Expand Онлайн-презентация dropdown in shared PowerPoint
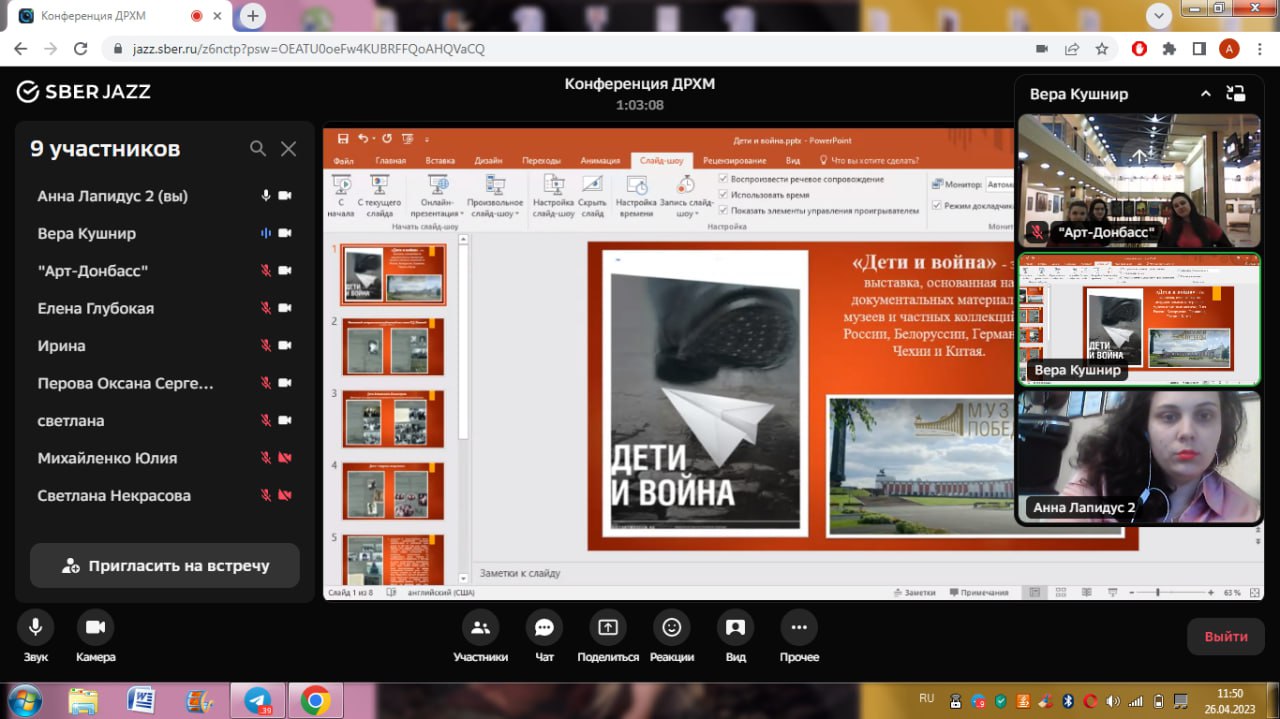Image resolution: width=1280 pixels, height=719 pixels. coord(437,196)
